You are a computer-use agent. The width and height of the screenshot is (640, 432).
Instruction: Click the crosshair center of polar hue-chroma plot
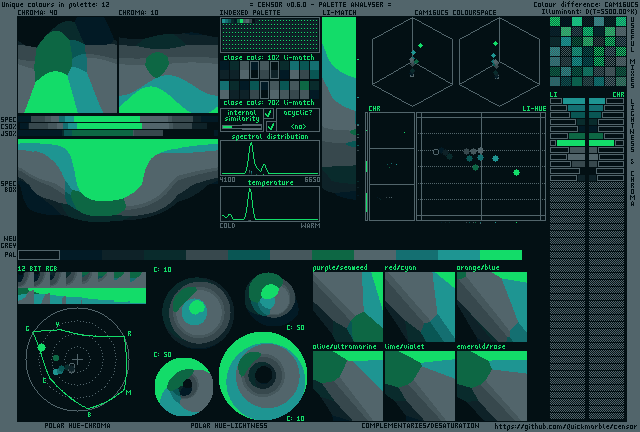78,358
